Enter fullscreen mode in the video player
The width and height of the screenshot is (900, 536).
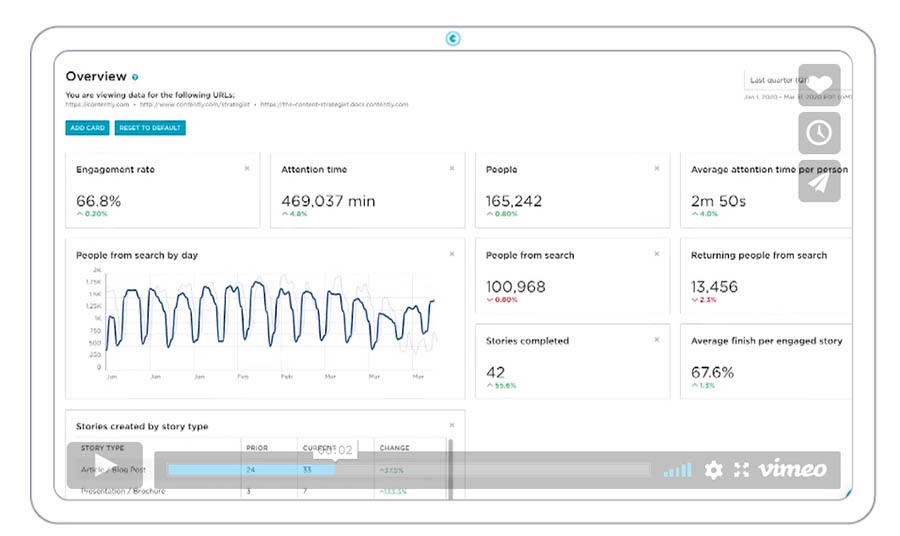click(x=741, y=469)
